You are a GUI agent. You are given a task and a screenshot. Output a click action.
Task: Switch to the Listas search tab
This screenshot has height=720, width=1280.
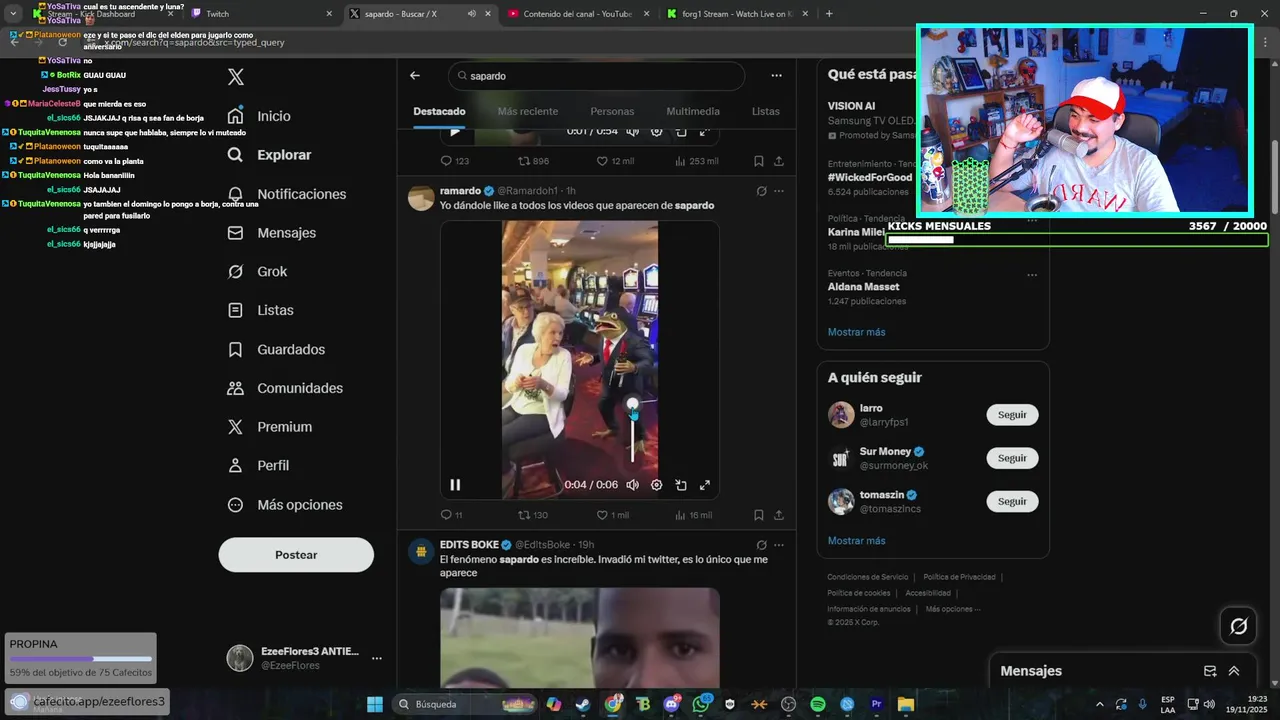point(766,111)
